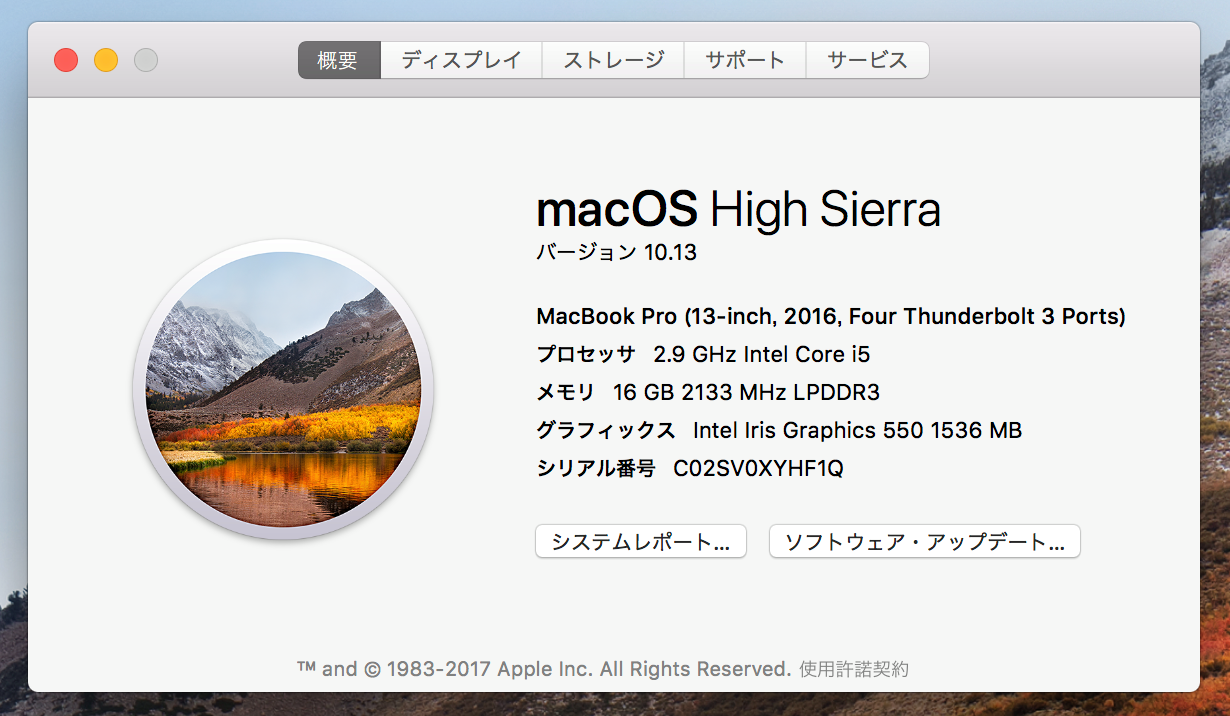Click the システムレポート... button
This screenshot has height=716, width=1230.
click(641, 542)
